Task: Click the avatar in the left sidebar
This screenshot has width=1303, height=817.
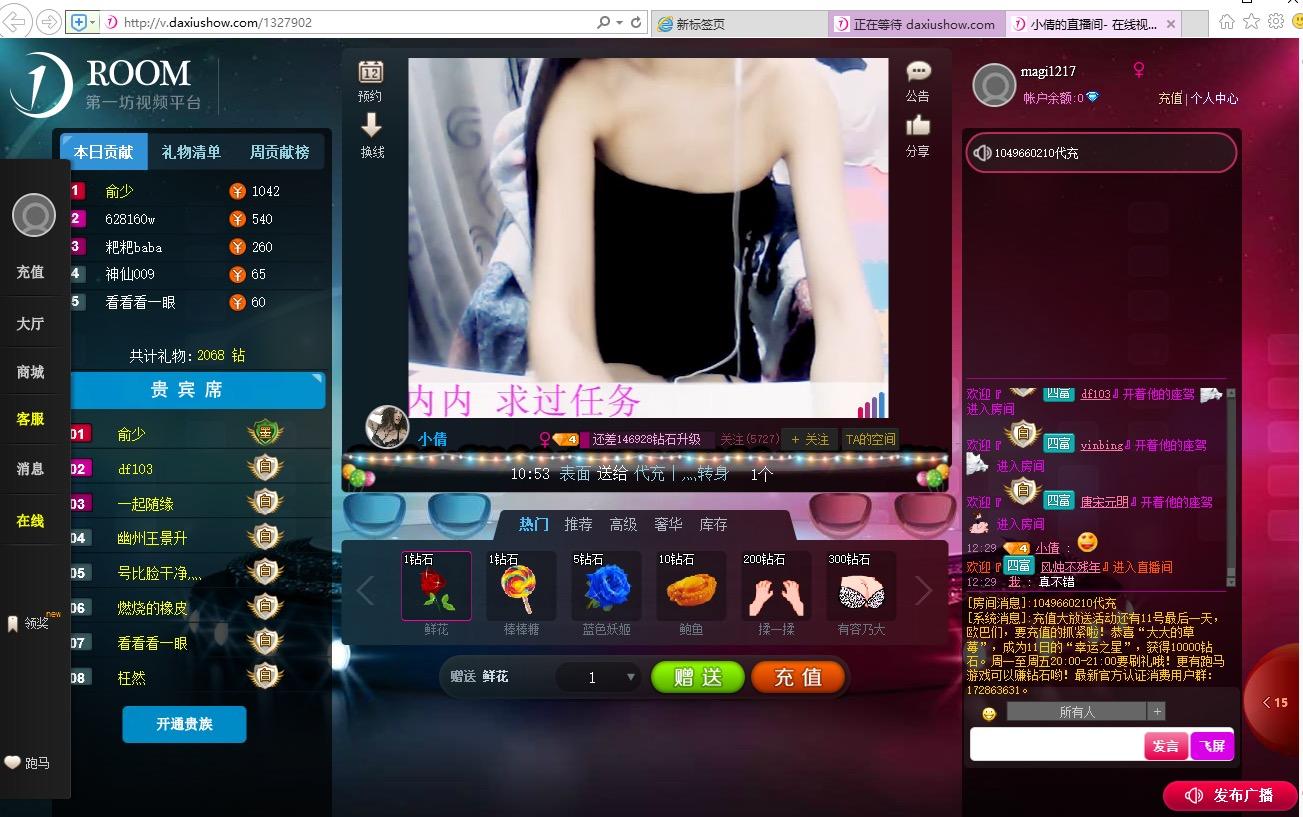Action: click(x=33, y=215)
